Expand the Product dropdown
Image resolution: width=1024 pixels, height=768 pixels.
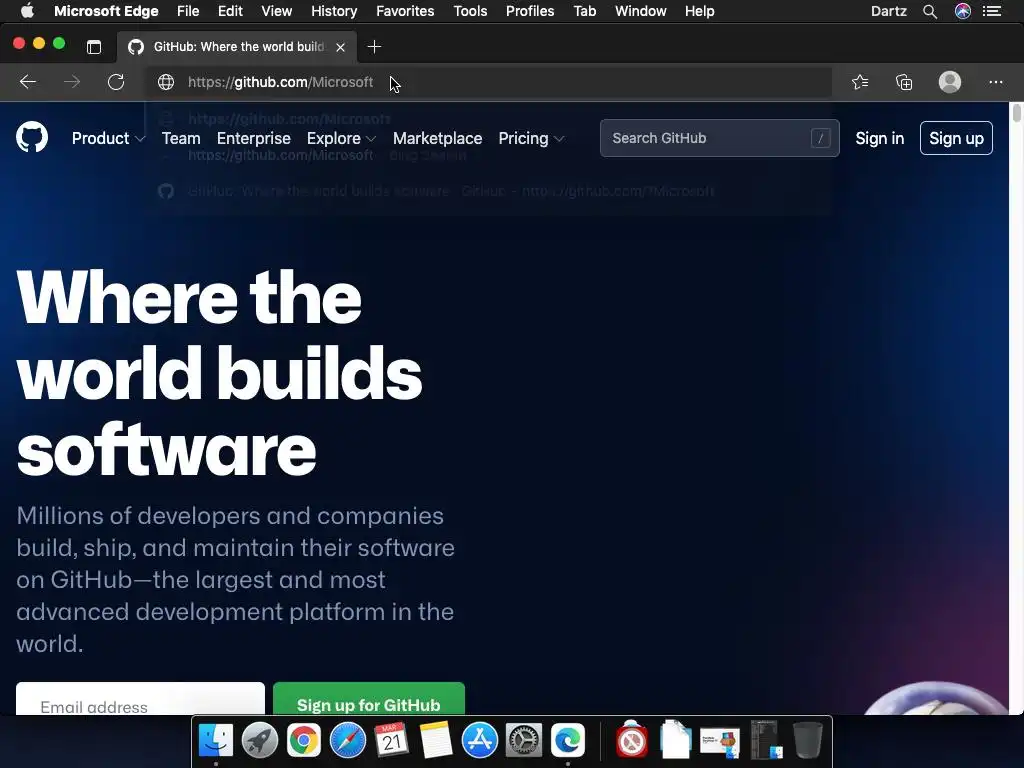click(108, 138)
